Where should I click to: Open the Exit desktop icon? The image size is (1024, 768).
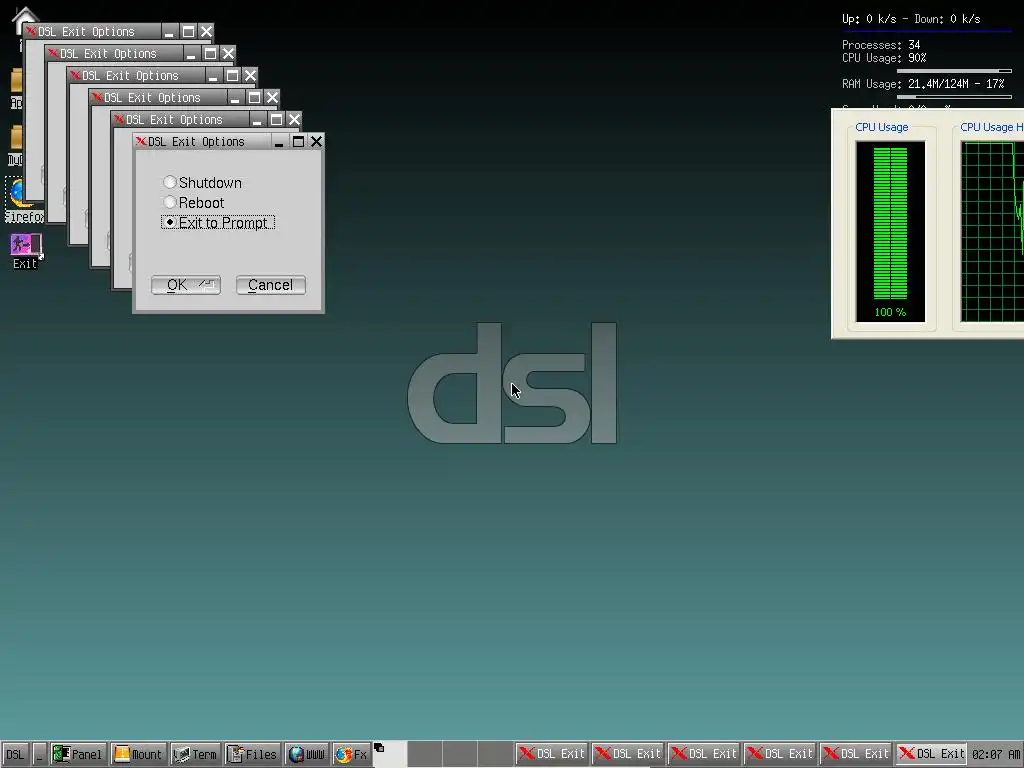(25, 251)
